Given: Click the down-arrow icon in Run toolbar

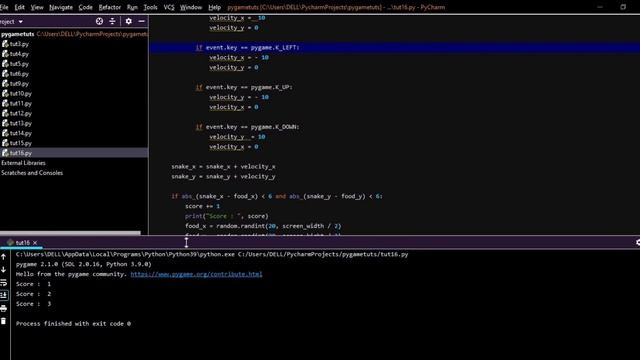Looking at the screenshot, I should [x=4, y=270].
